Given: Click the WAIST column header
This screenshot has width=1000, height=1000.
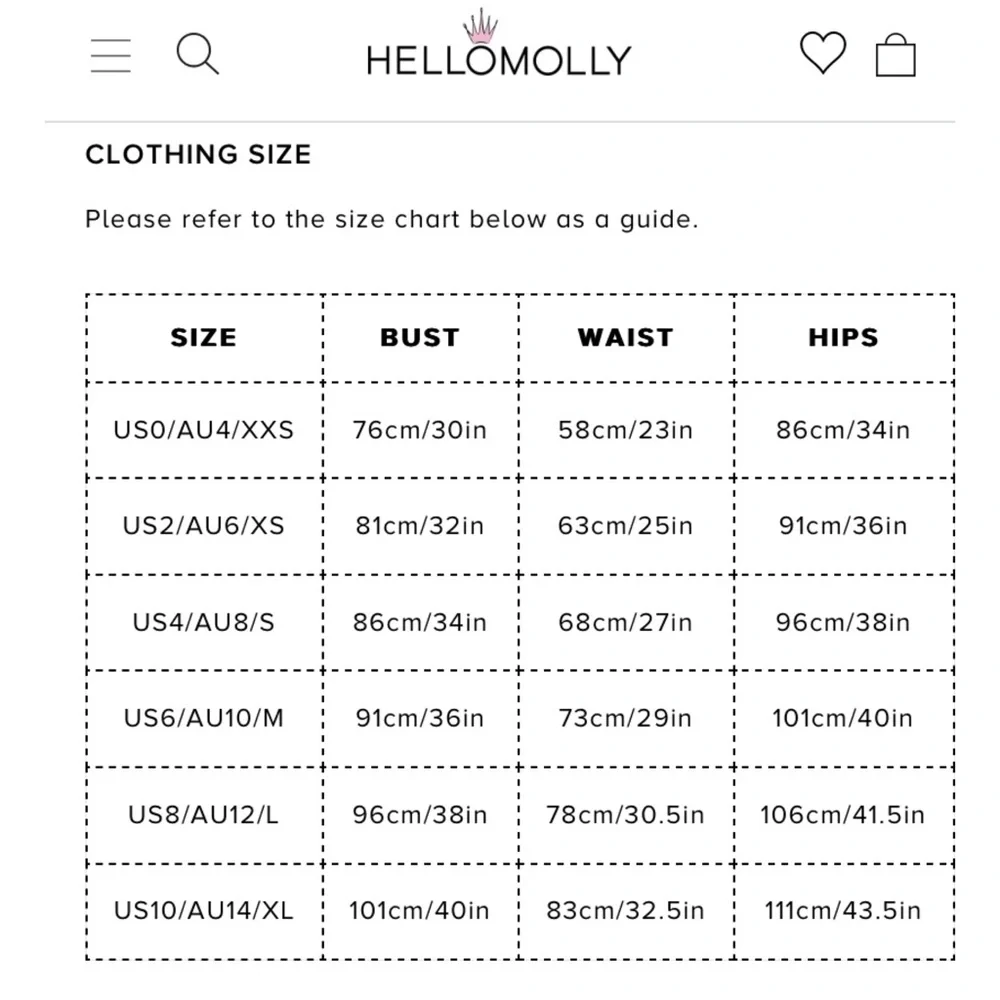Looking at the screenshot, I should tap(625, 337).
